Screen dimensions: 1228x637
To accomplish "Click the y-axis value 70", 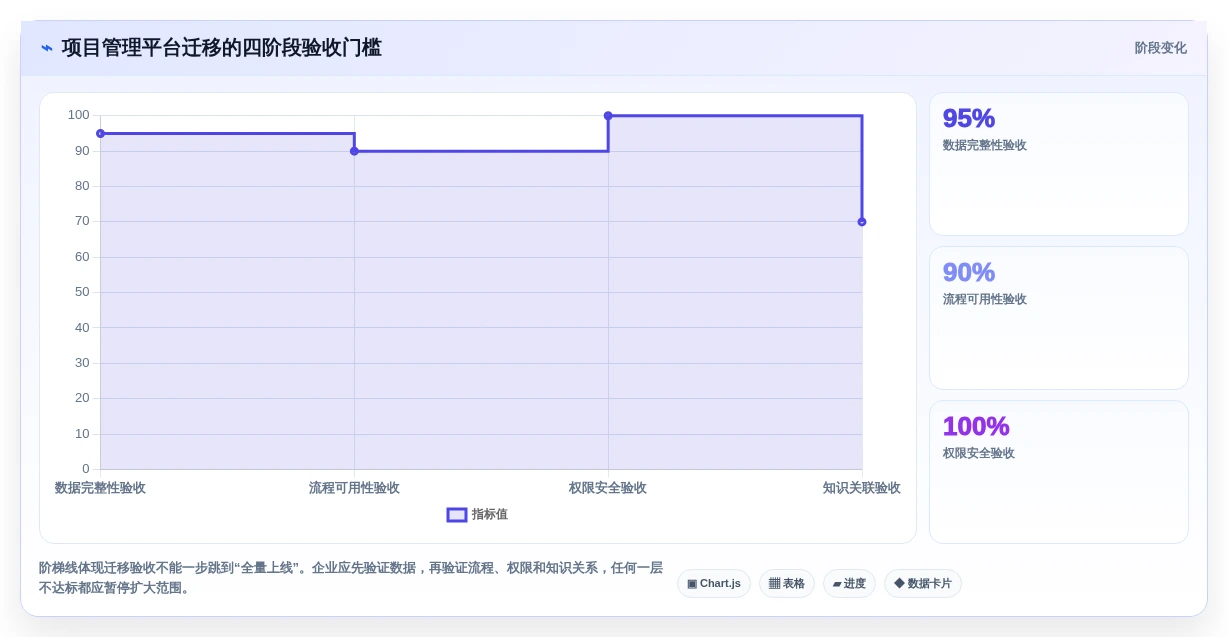I will pyautogui.click(x=82, y=221).
